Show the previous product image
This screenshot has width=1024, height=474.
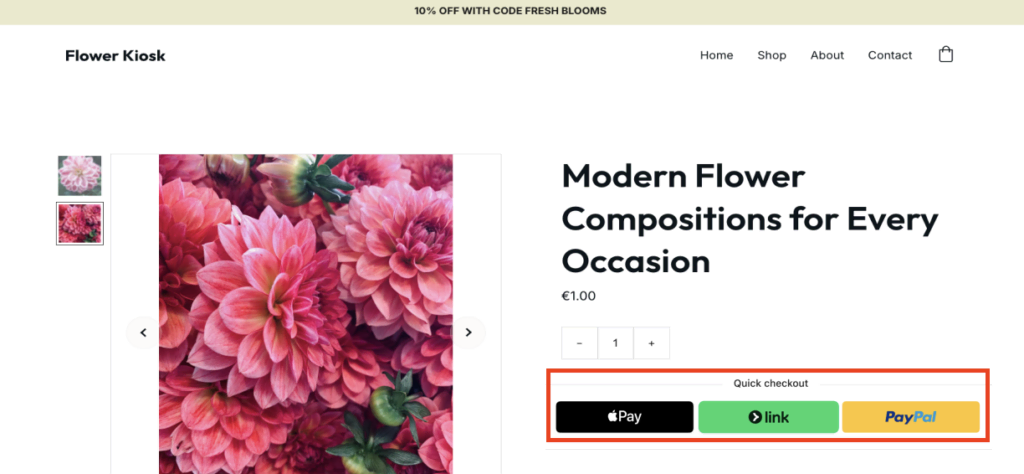click(143, 332)
